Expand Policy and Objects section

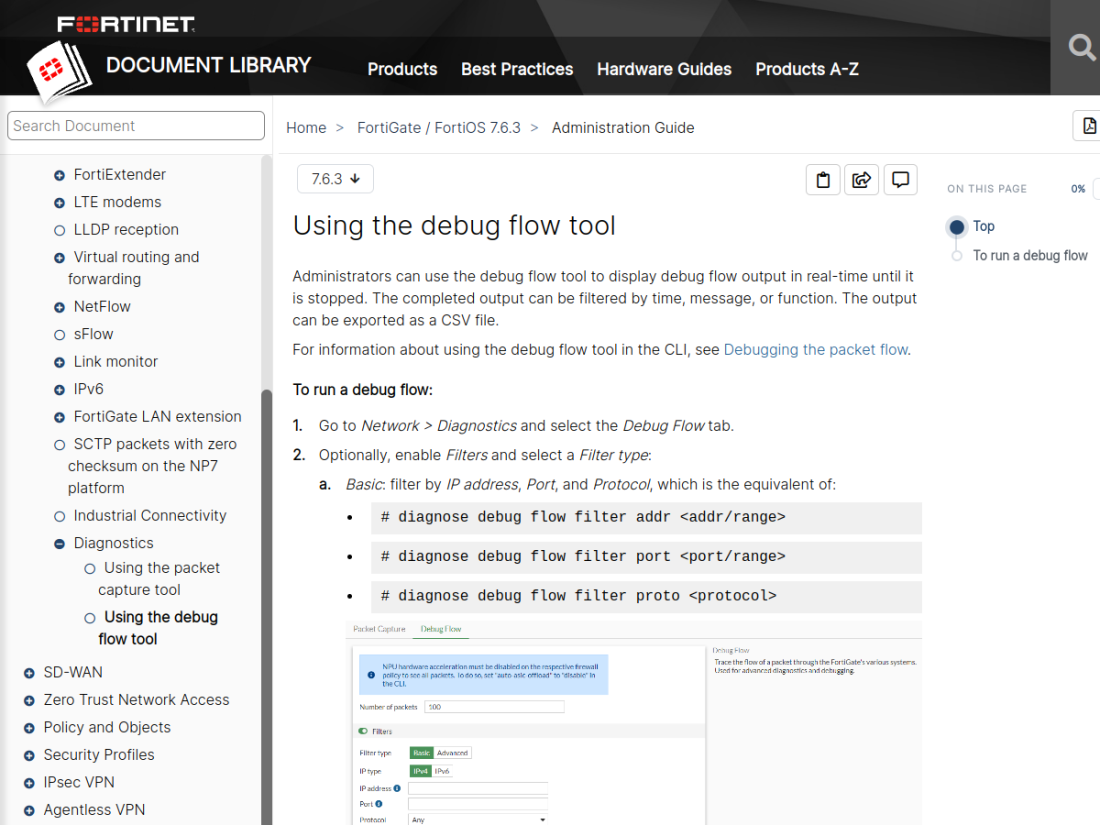tap(29, 728)
